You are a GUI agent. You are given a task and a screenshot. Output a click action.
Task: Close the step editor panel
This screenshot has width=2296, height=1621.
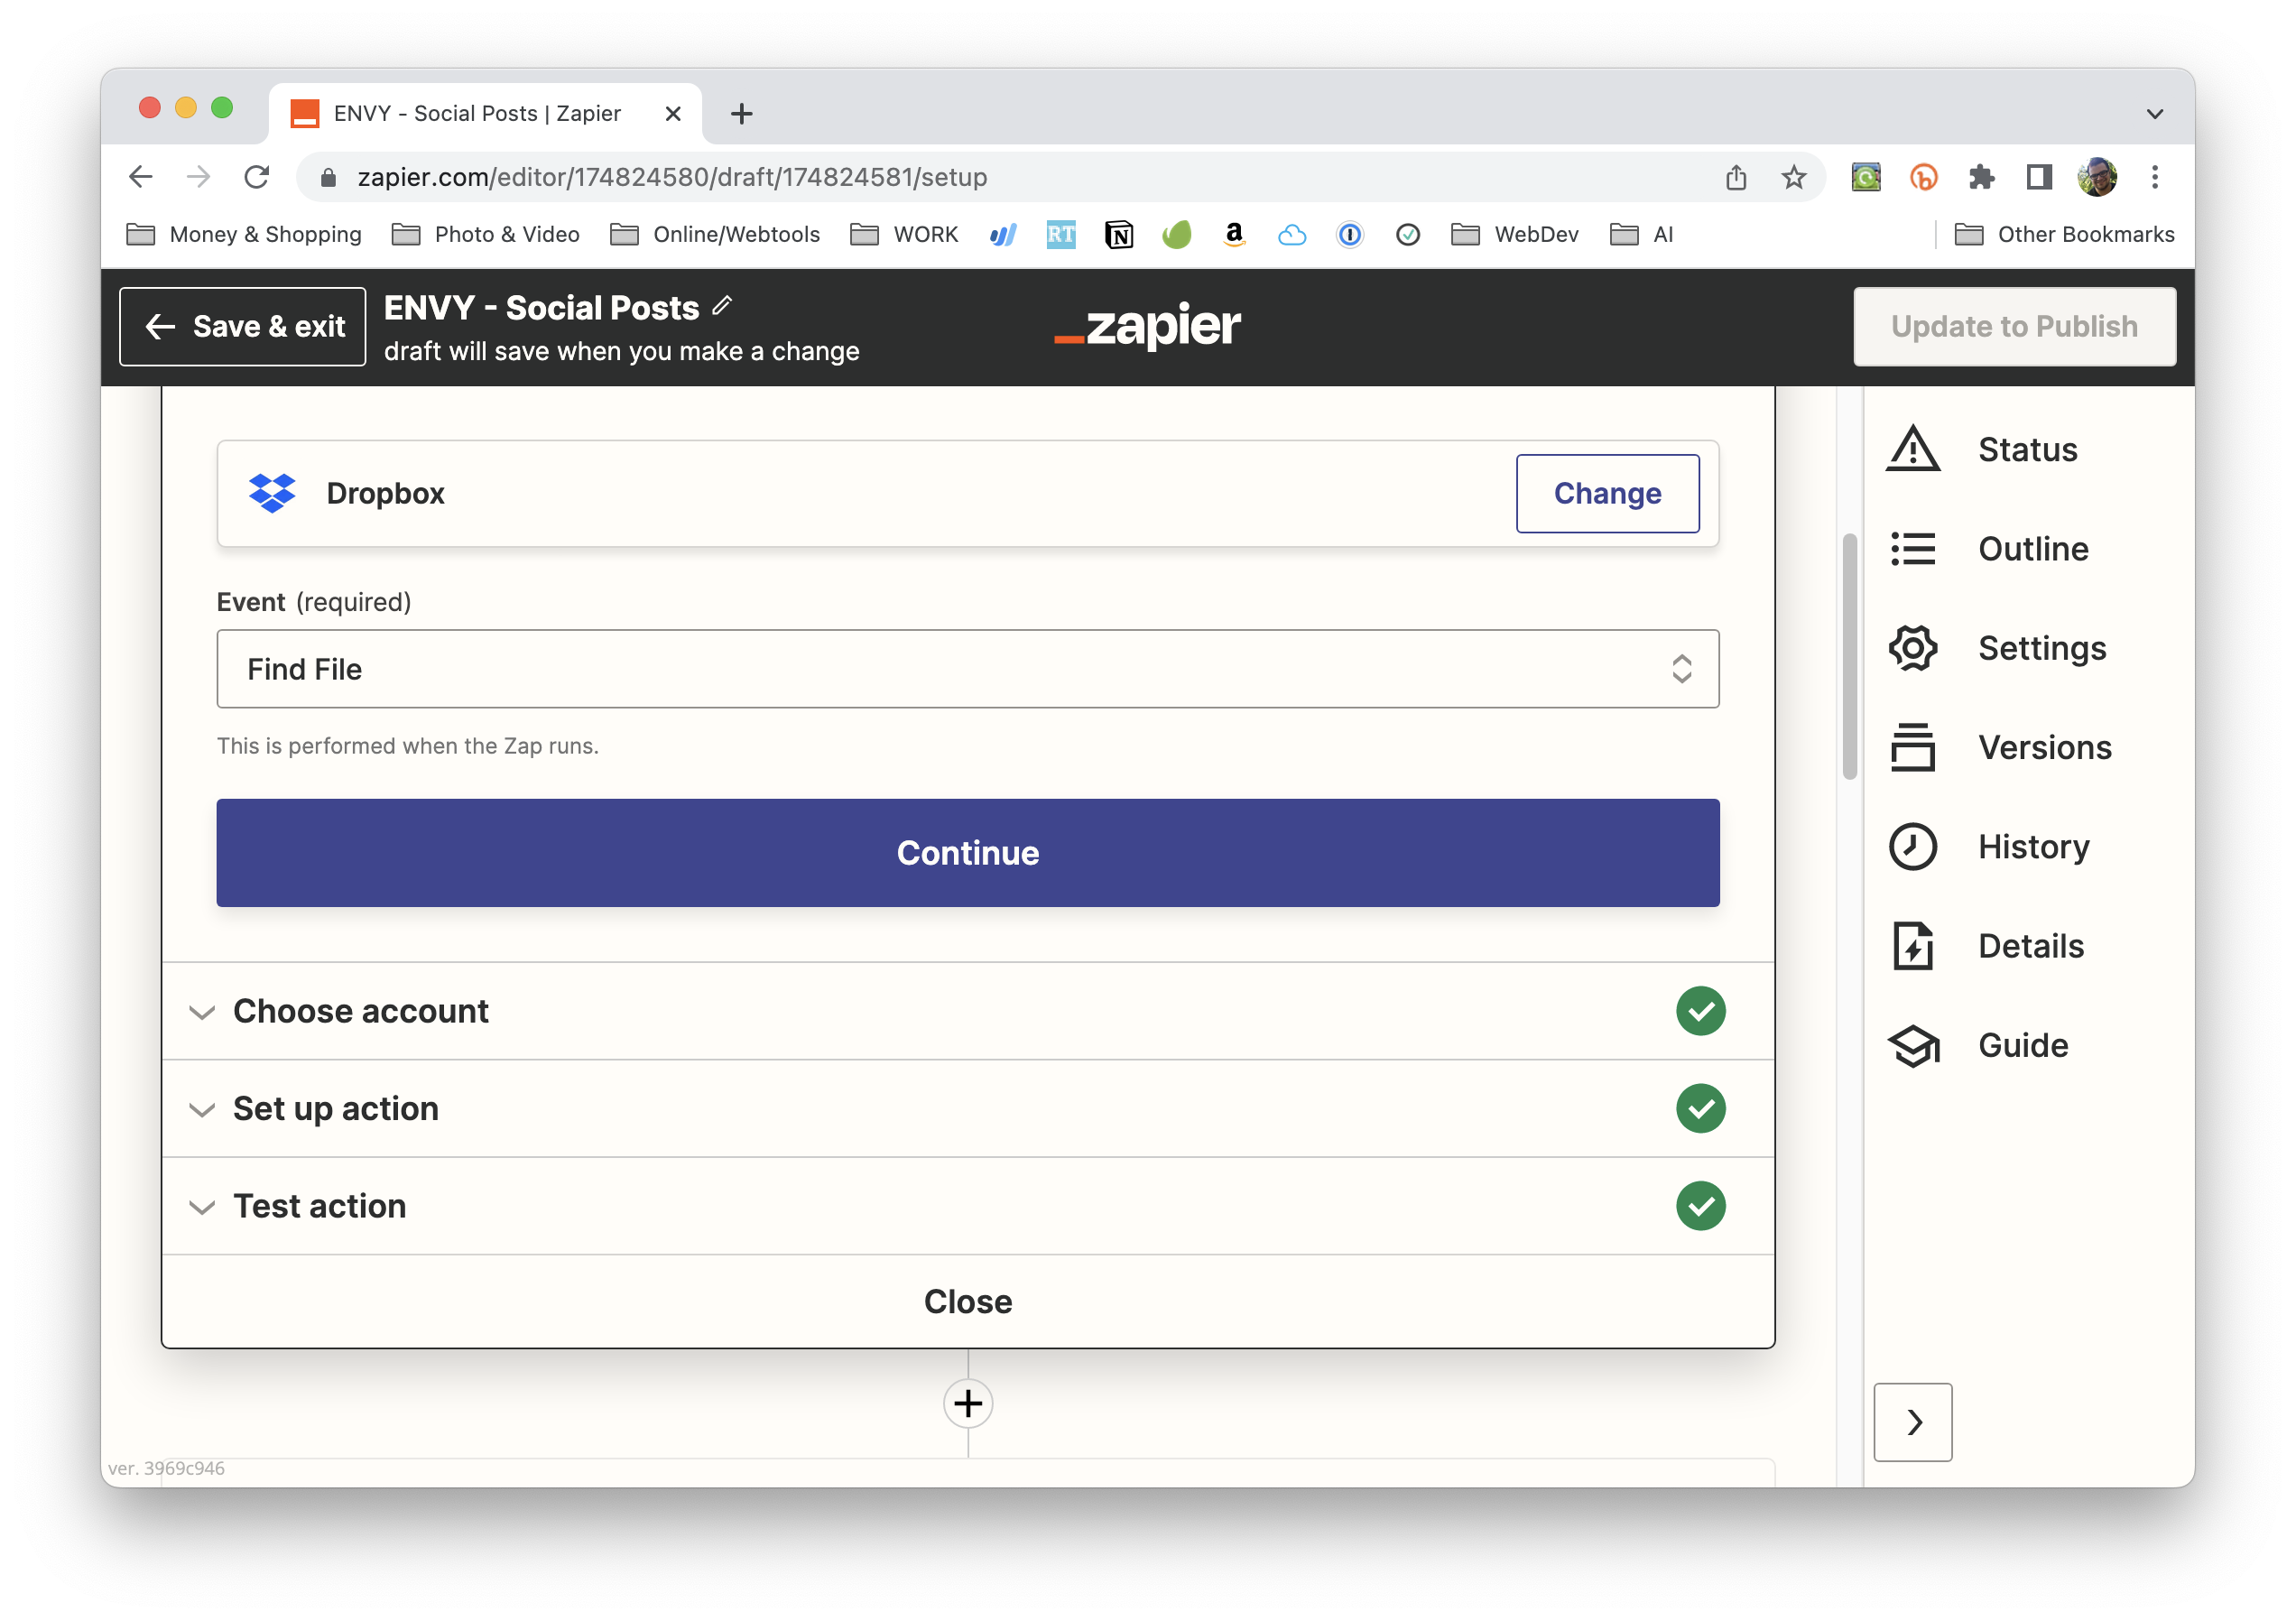point(968,1301)
